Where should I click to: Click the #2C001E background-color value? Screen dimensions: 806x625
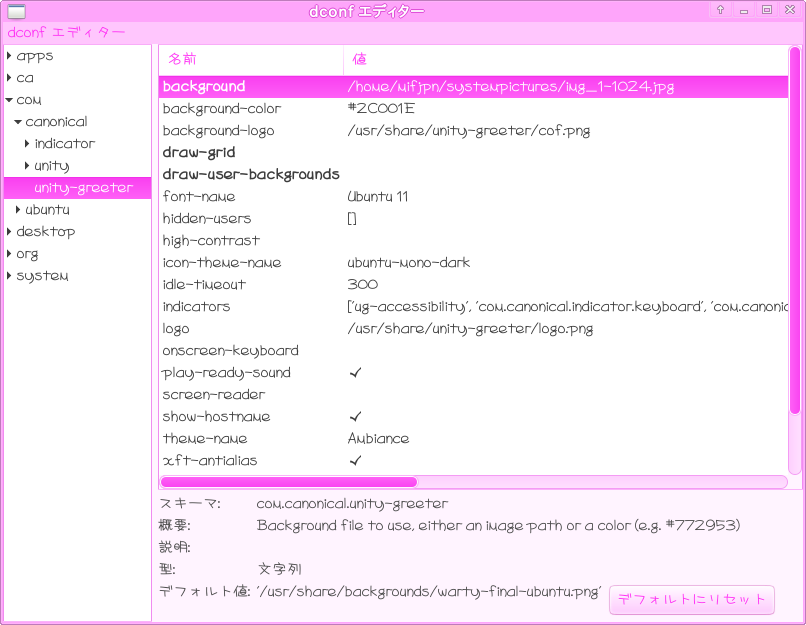(380, 109)
